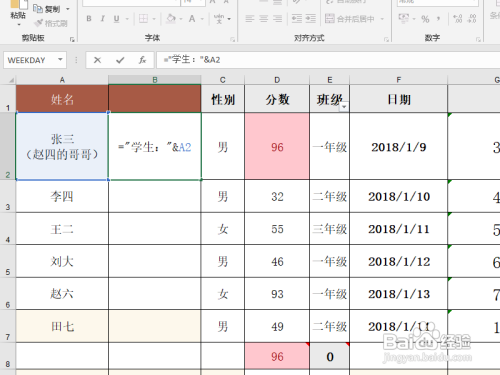
Task: Click Merge & Center (合并后居中)
Action: (x=350, y=19)
